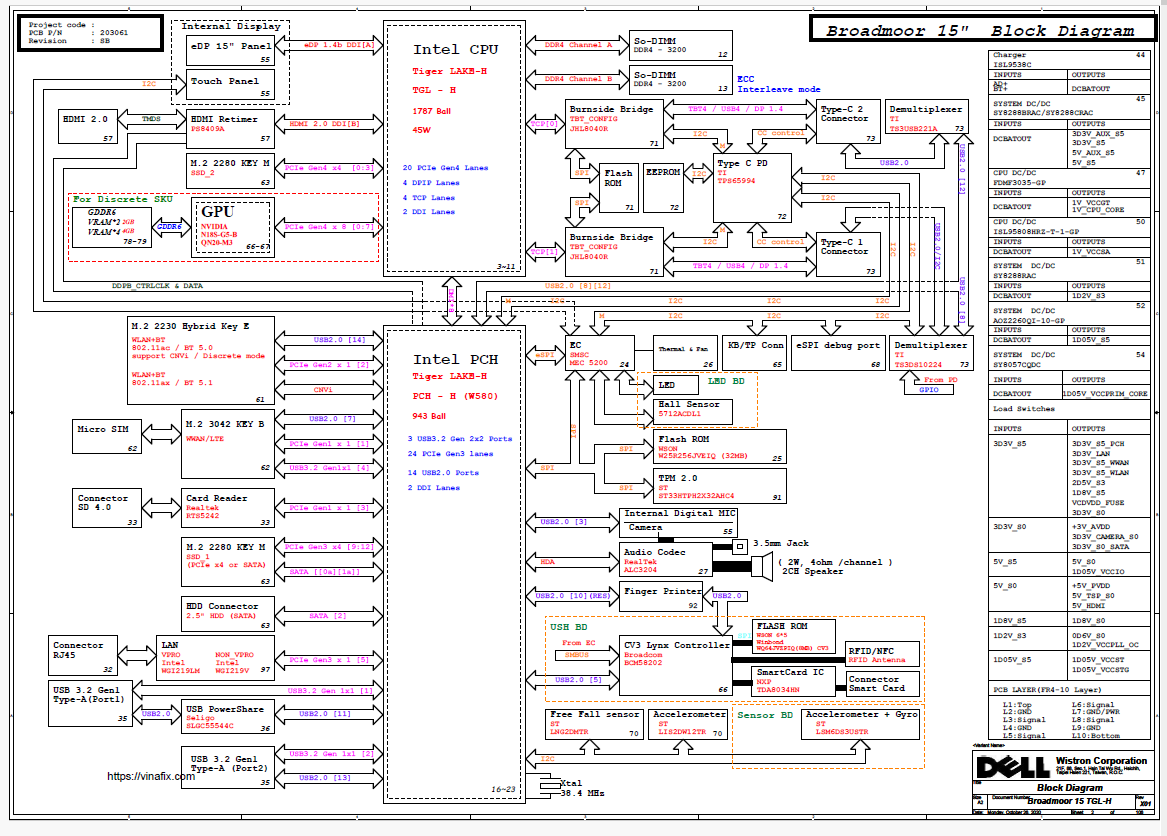Select the Wistron Corporation text
Screen dimensions: 1167x836
[1101, 761]
